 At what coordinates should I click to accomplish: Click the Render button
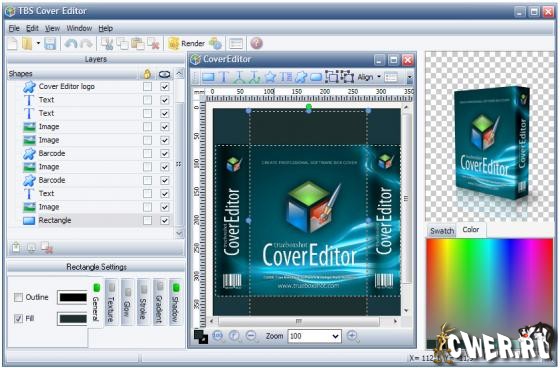[186, 44]
